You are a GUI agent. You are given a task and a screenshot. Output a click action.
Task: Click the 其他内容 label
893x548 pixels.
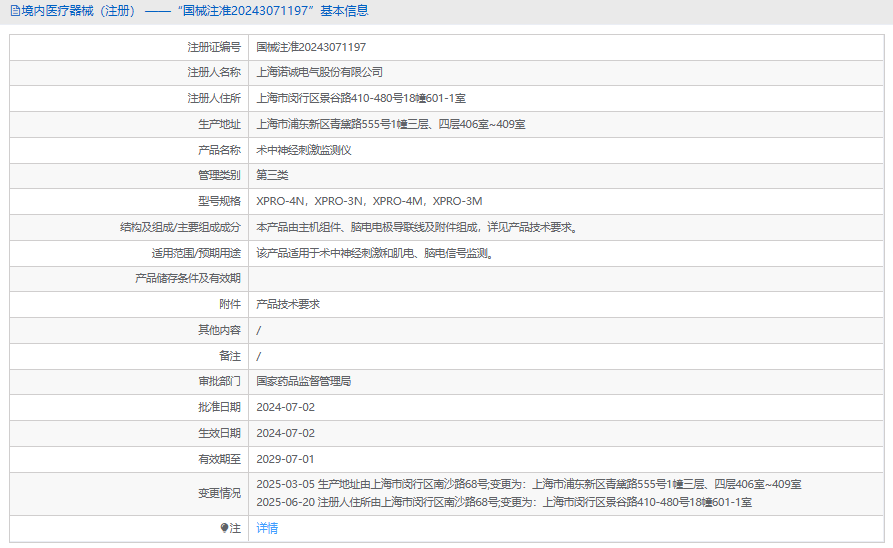click(219, 330)
